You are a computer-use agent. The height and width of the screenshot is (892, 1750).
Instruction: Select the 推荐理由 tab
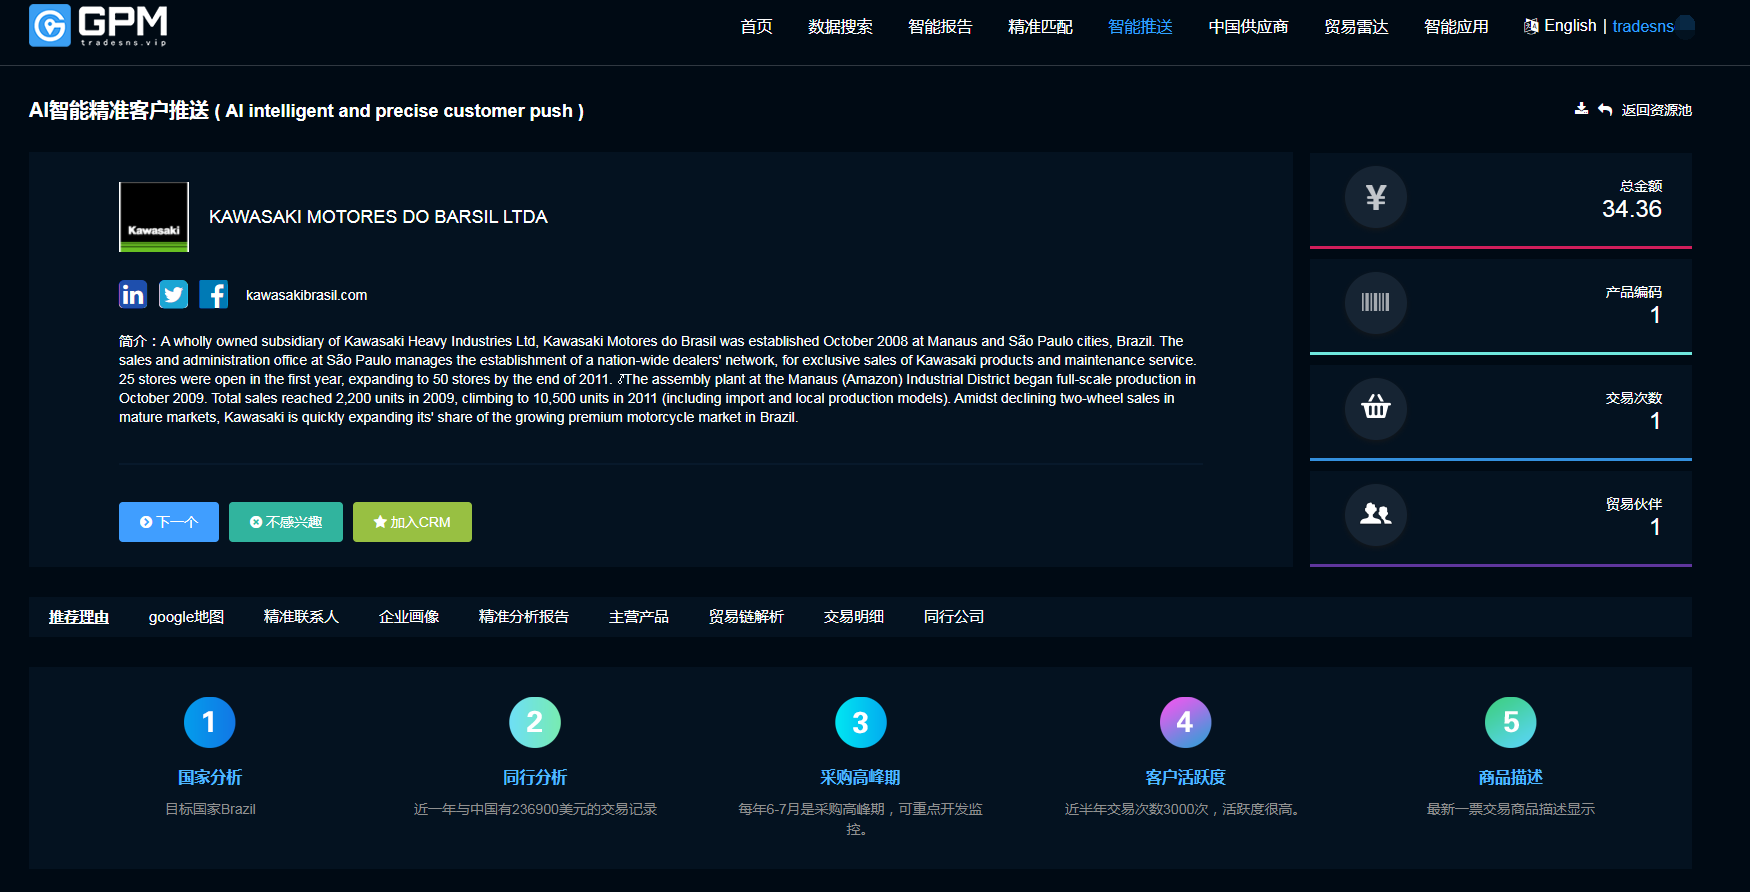click(79, 617)
